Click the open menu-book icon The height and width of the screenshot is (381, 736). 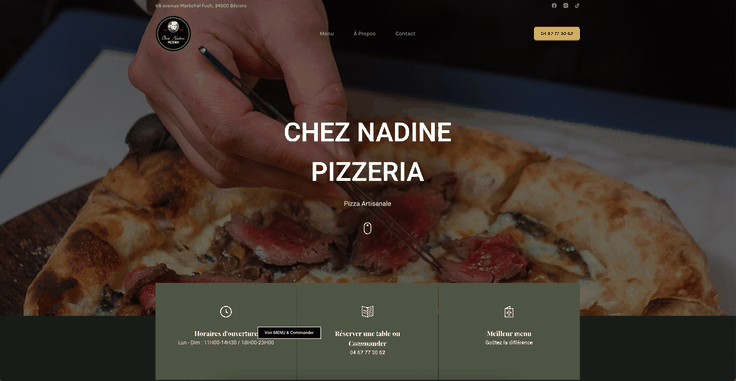(368, 312)
